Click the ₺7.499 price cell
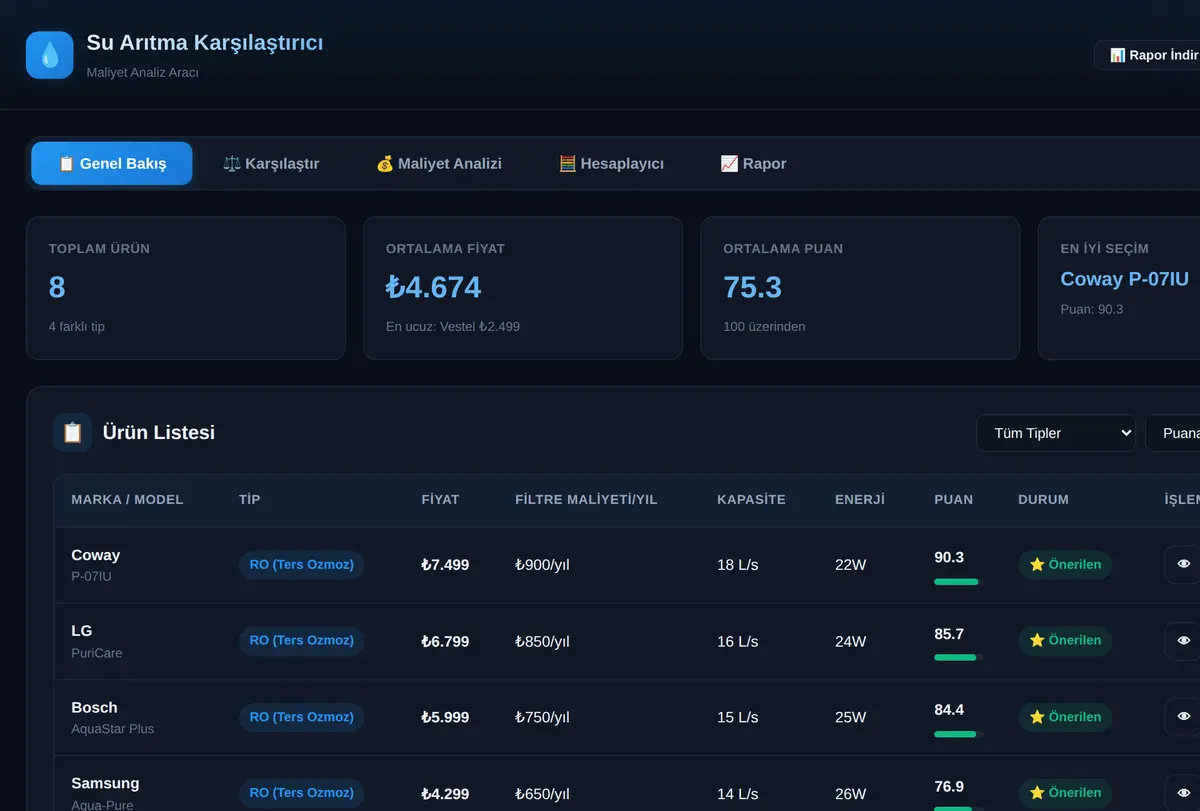Image resolution: width=1200 pixels, height=811 pixels. point(445,565)
